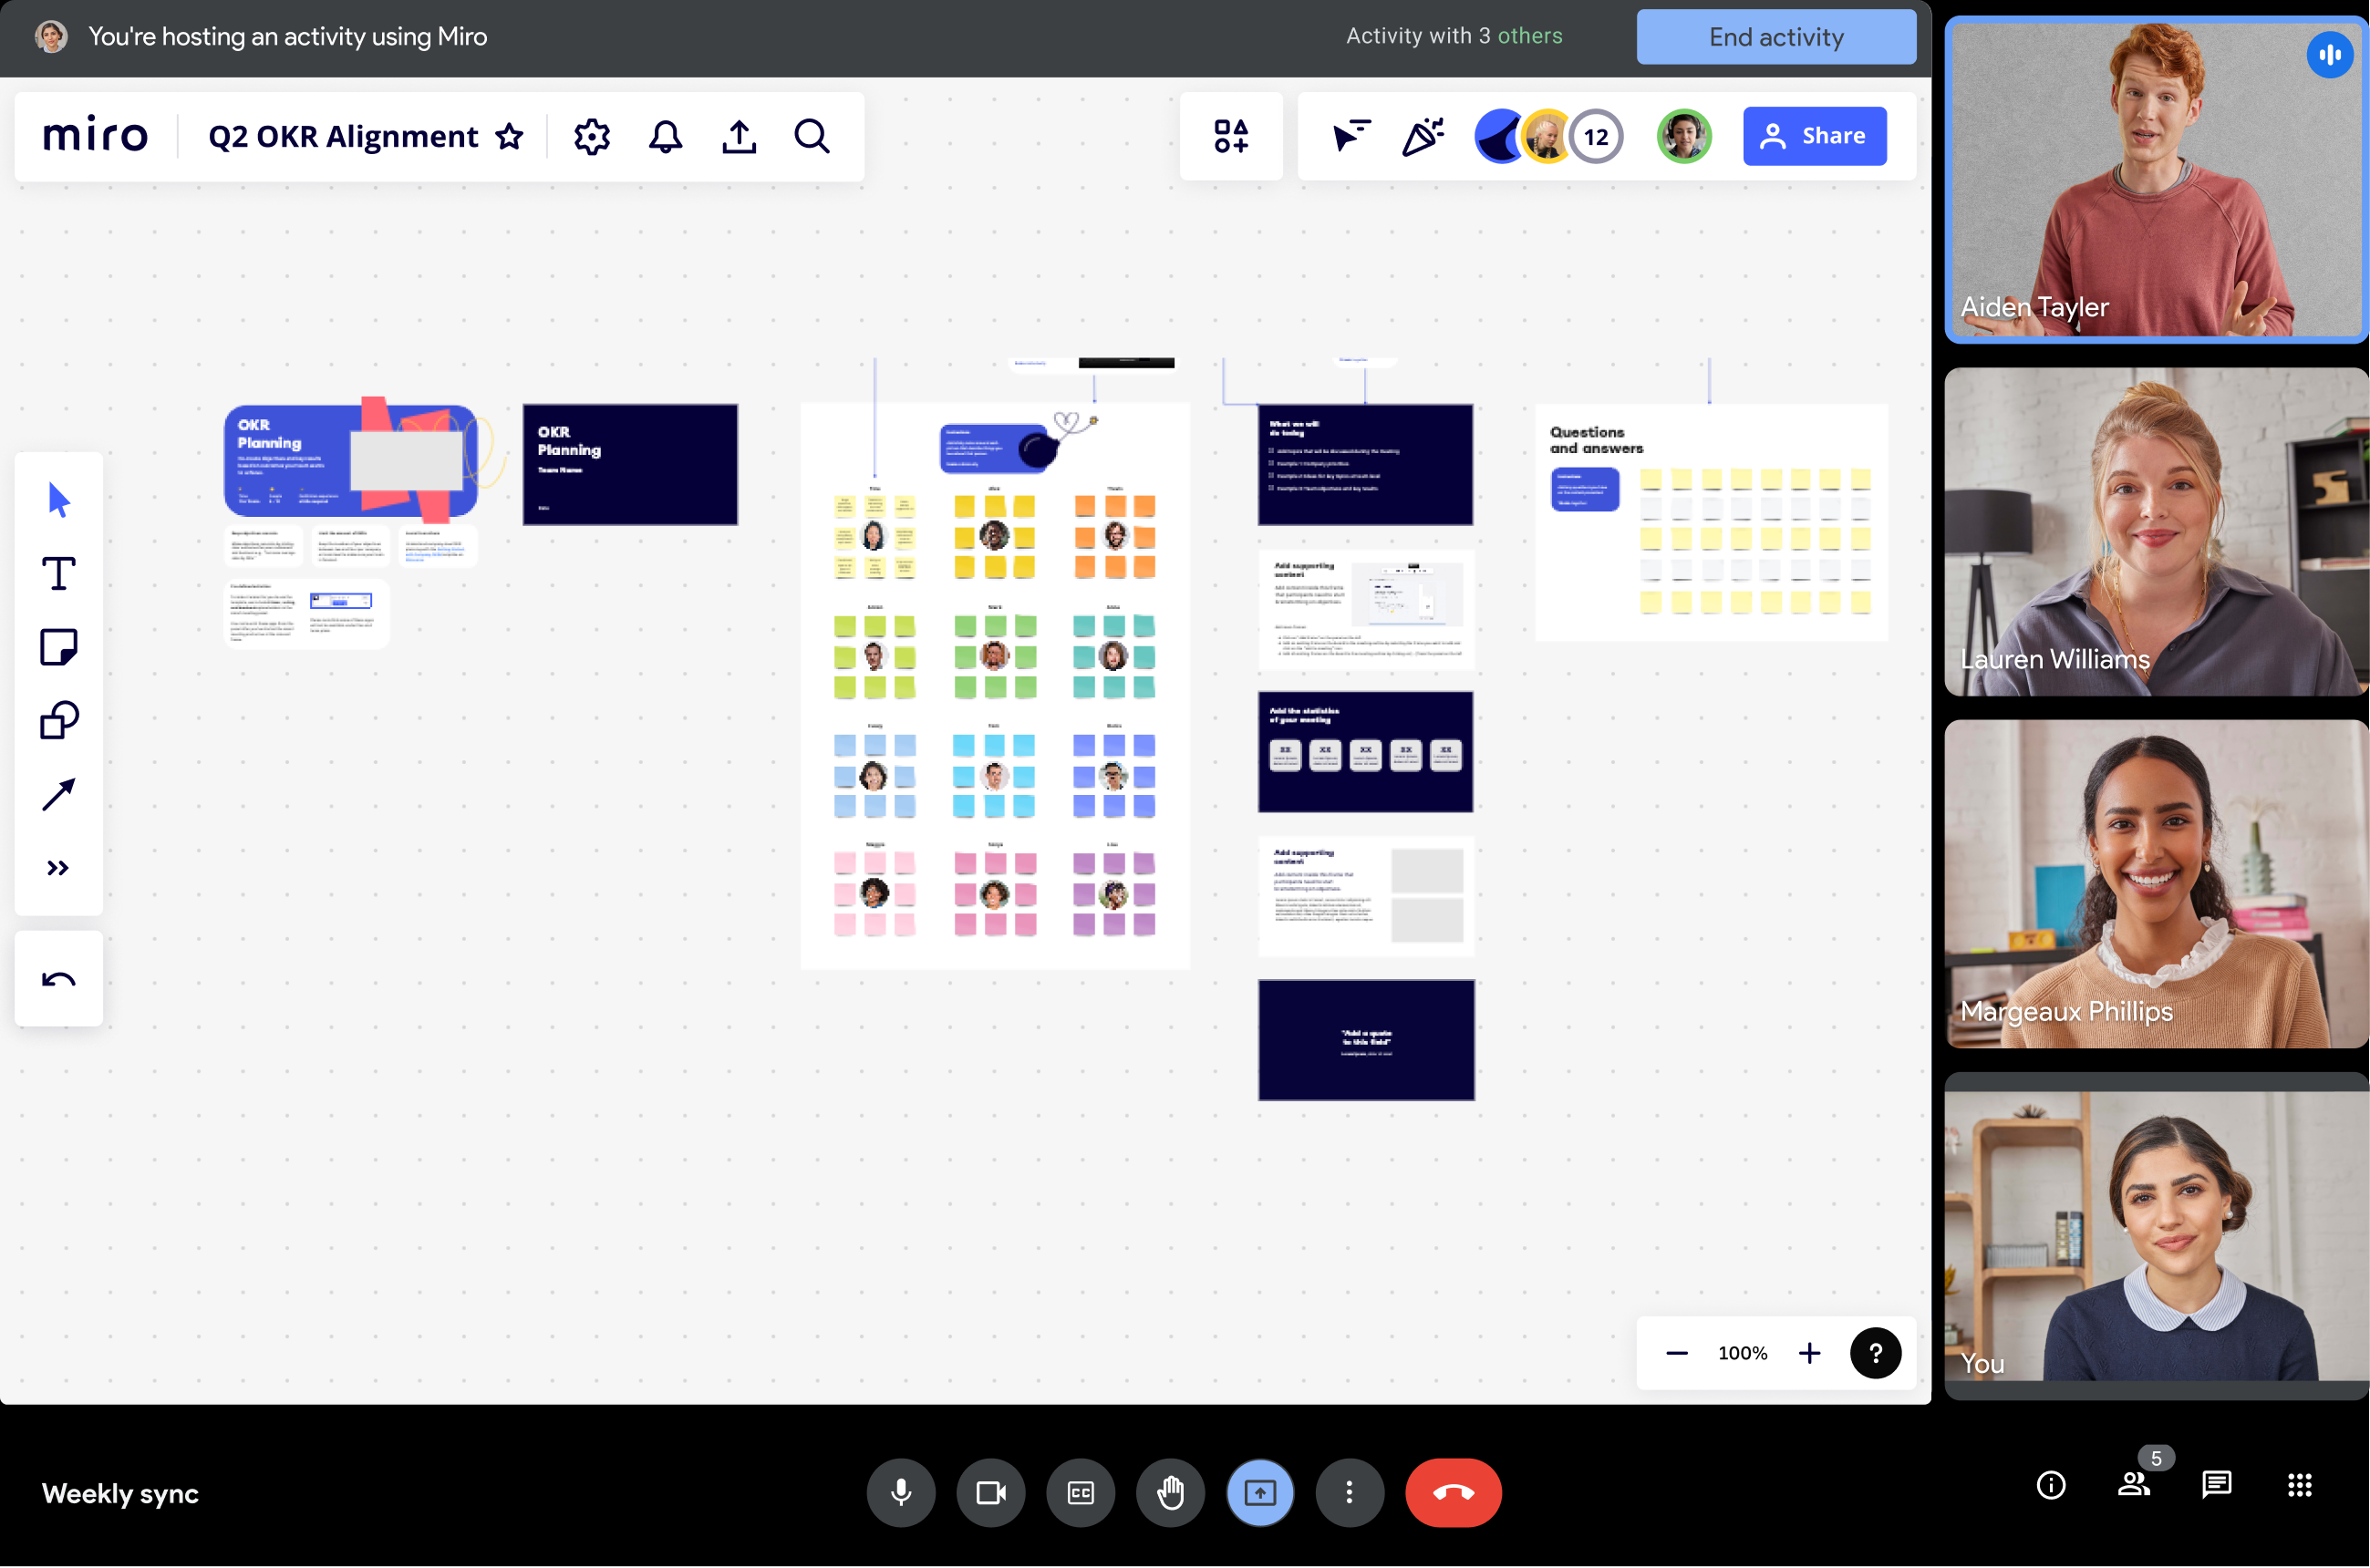
Task: Open board settings gear icon
Action: pos(592,136)
